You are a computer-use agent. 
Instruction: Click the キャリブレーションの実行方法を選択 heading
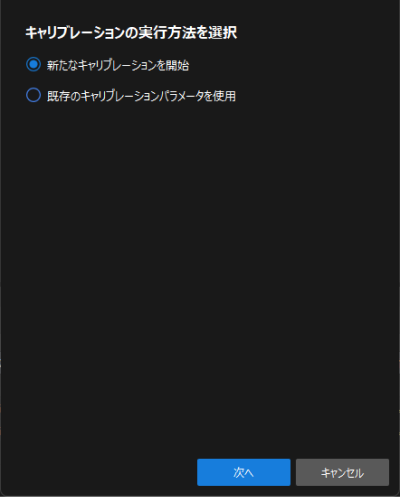pyautogui.click(x=131, y=33)
